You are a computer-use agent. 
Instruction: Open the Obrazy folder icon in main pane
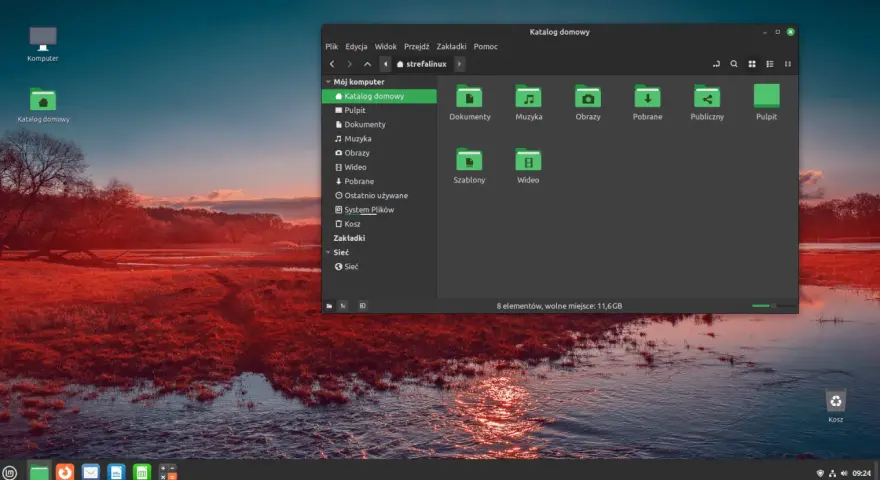pos(588,97)
